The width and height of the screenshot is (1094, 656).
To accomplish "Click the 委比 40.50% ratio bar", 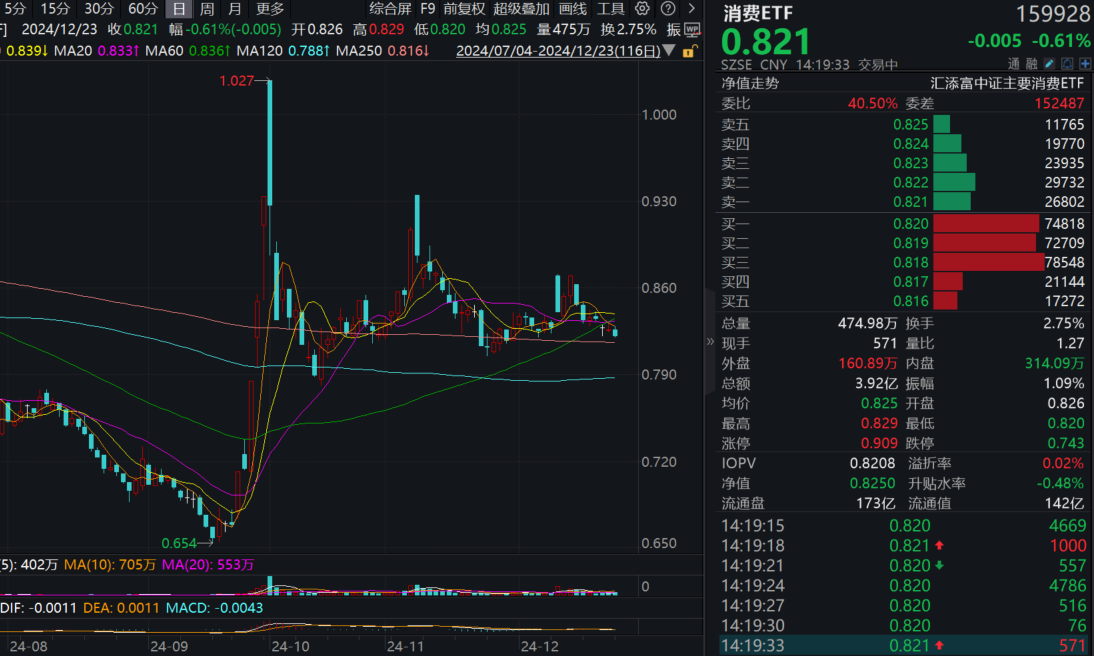I will tap(872, 103).
